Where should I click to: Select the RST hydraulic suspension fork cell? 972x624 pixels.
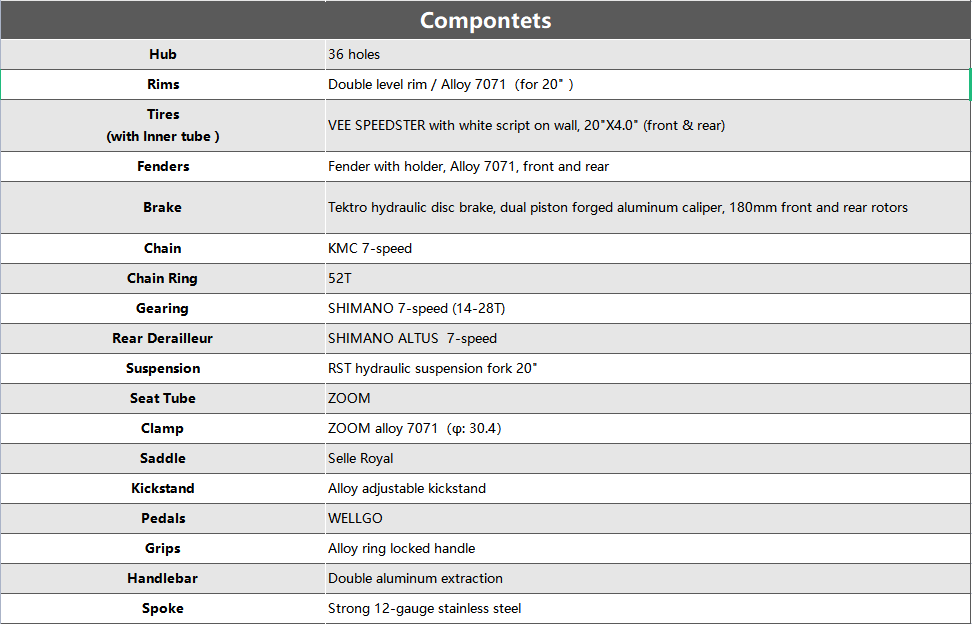point(432,368)
